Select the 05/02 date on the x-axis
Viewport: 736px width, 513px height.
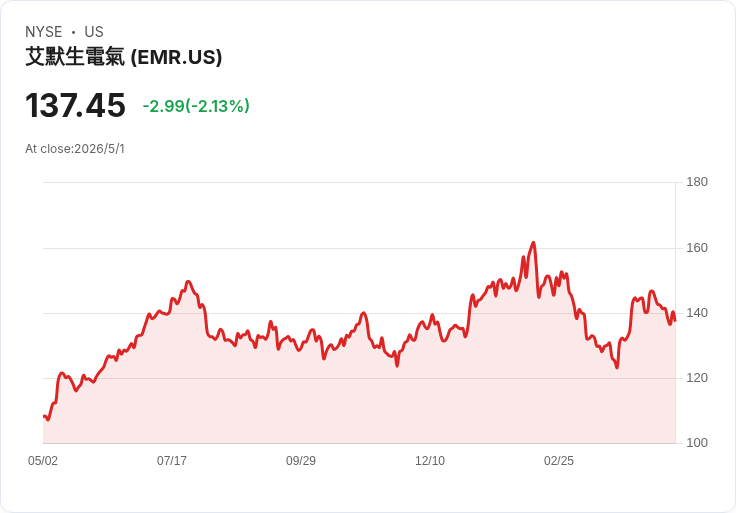(x=43, y=461)
